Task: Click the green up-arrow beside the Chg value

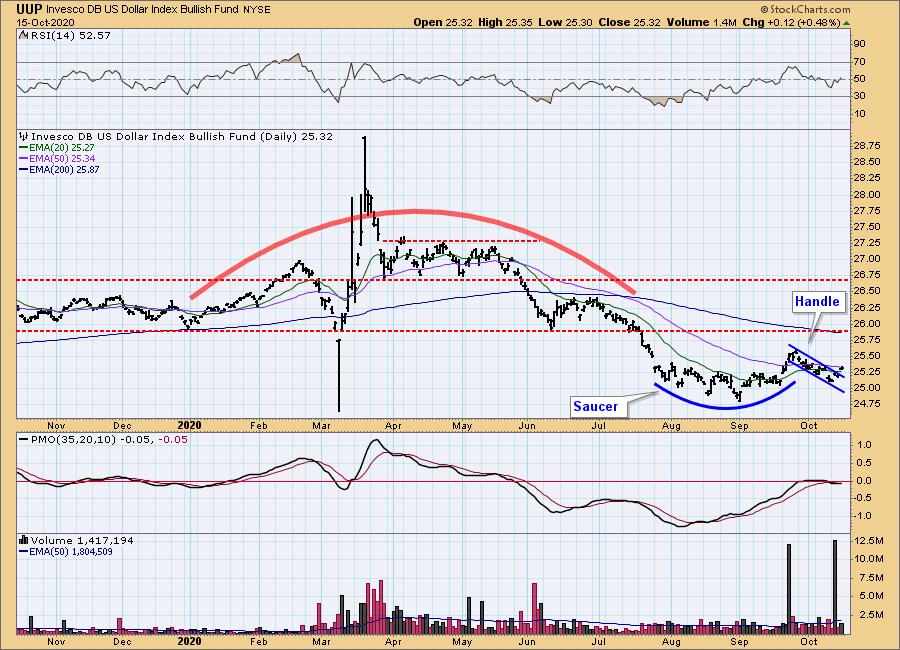Action: click(x=847, y=23)
